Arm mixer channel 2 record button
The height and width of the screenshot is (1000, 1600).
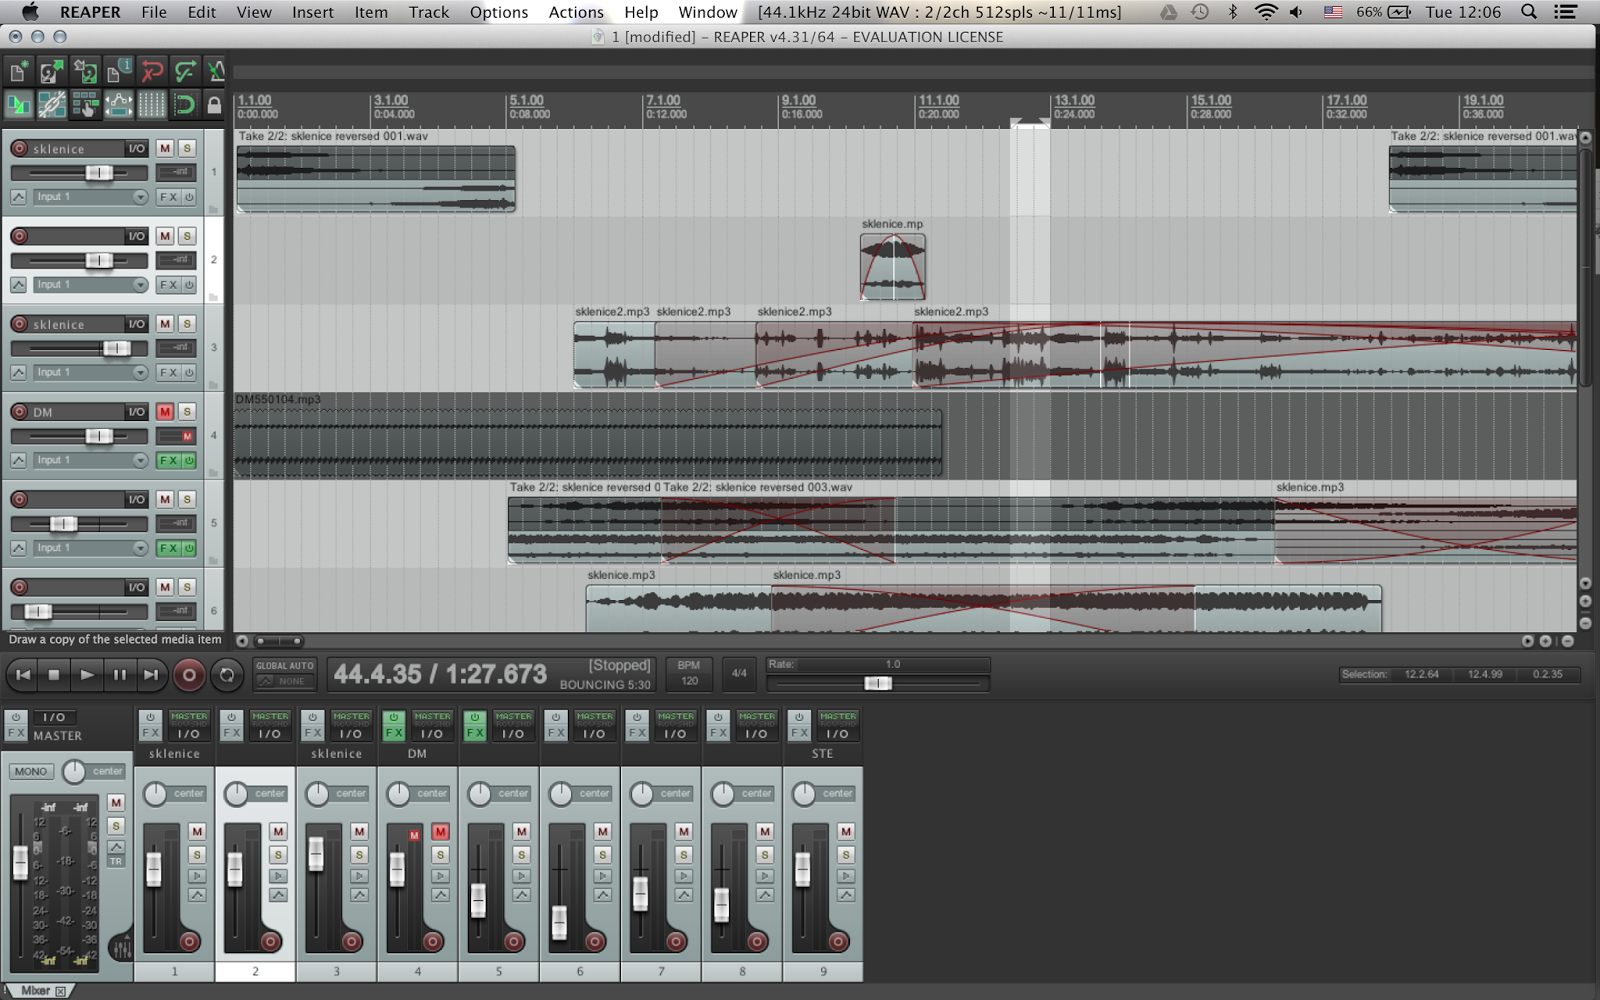click(270, 941)
